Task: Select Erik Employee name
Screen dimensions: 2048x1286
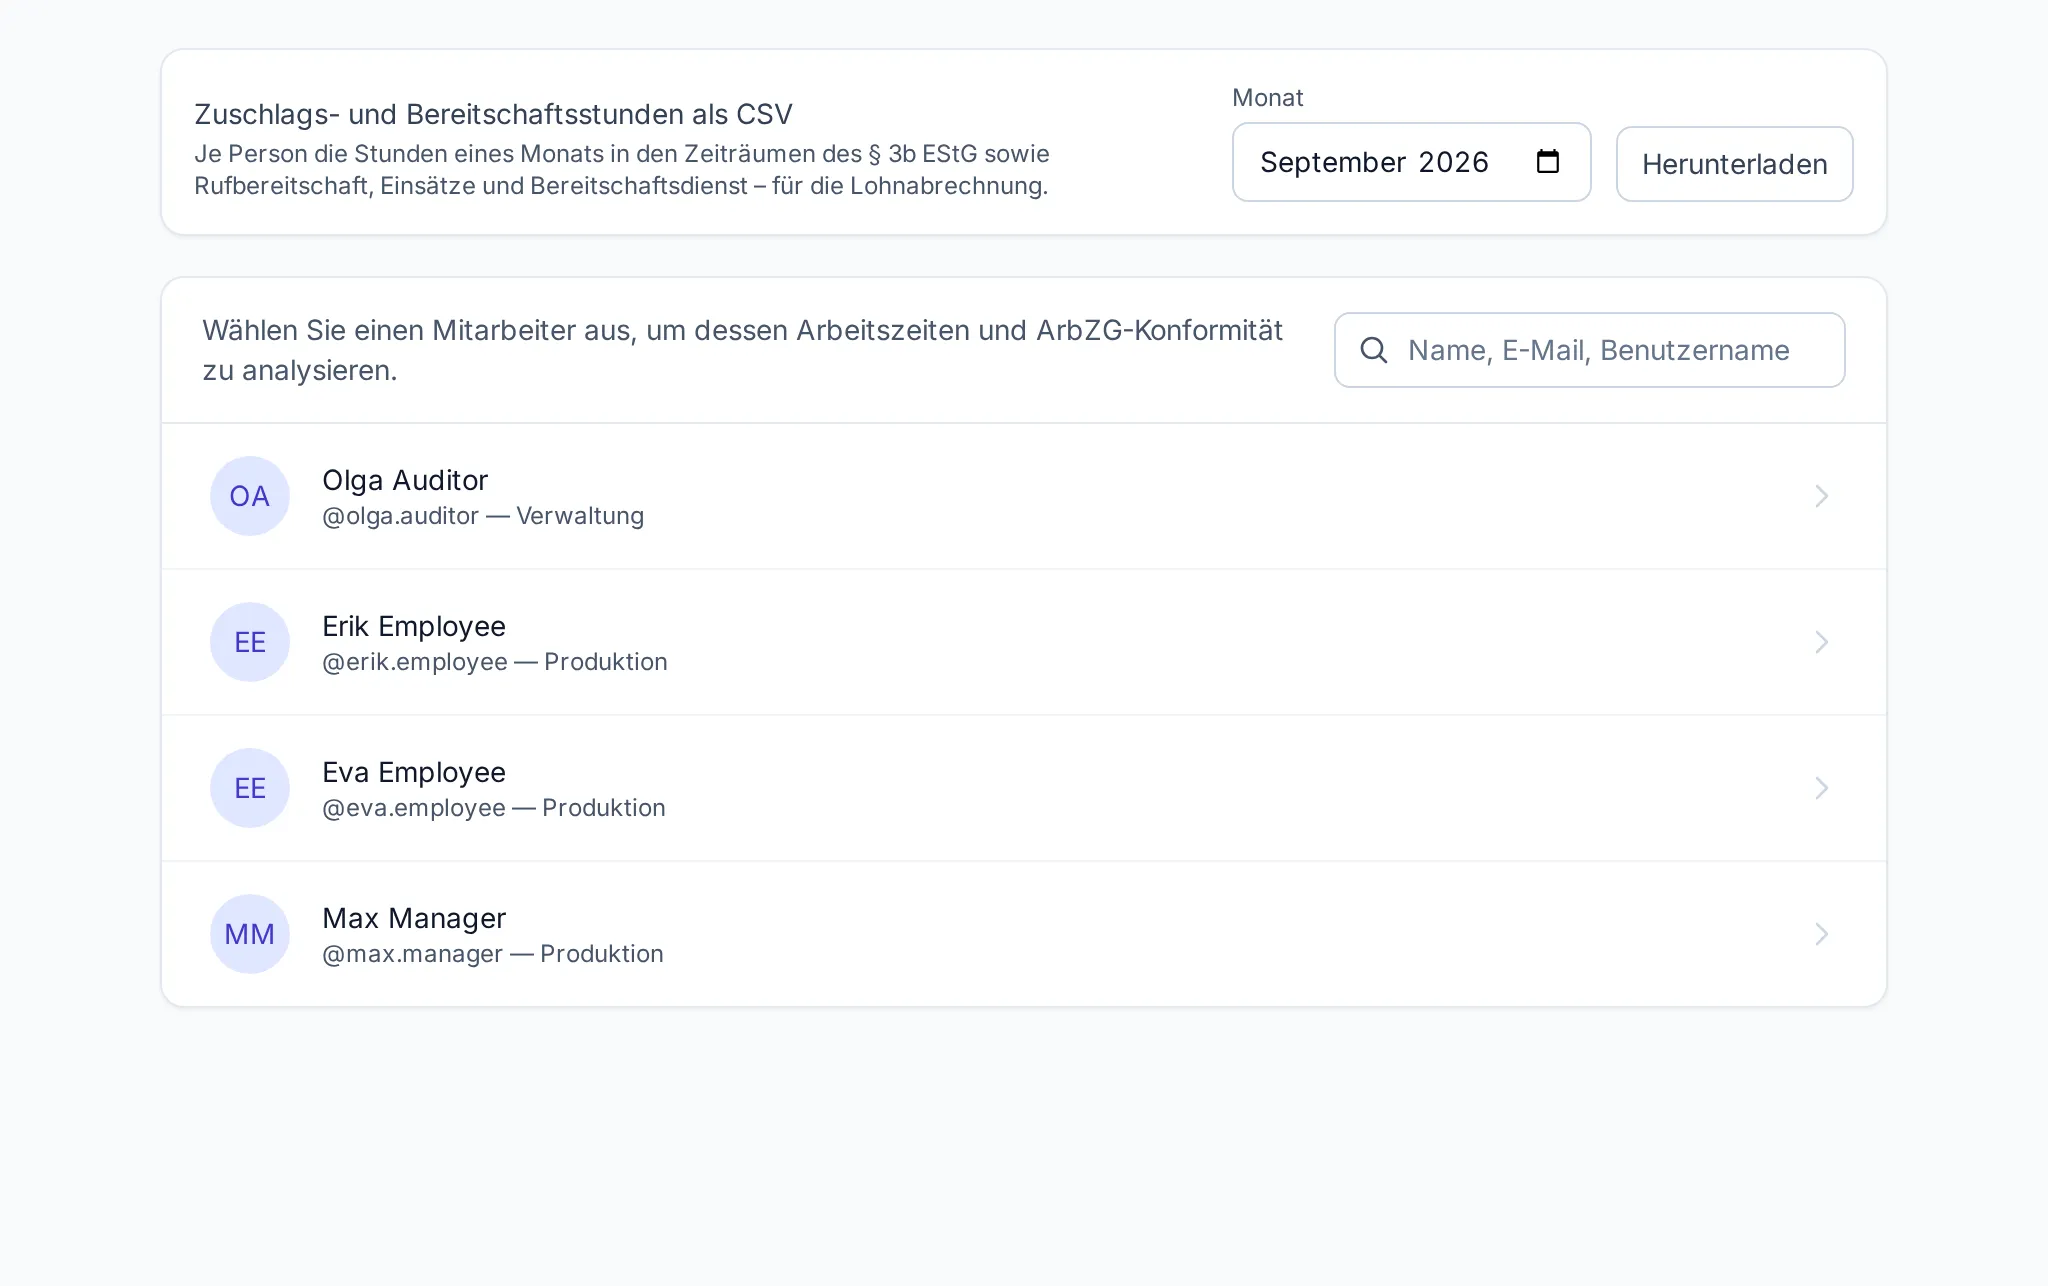Action: pyautogui.click(x=414, y=626)
